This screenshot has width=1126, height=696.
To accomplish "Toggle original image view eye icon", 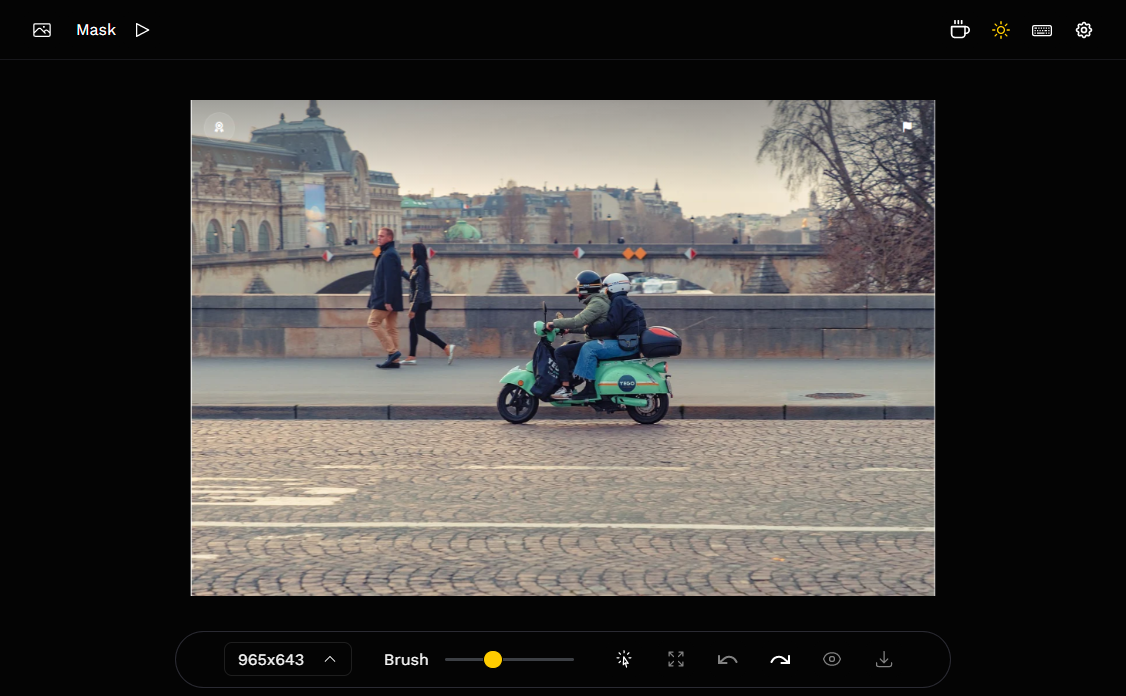I will tap(832, 659).
